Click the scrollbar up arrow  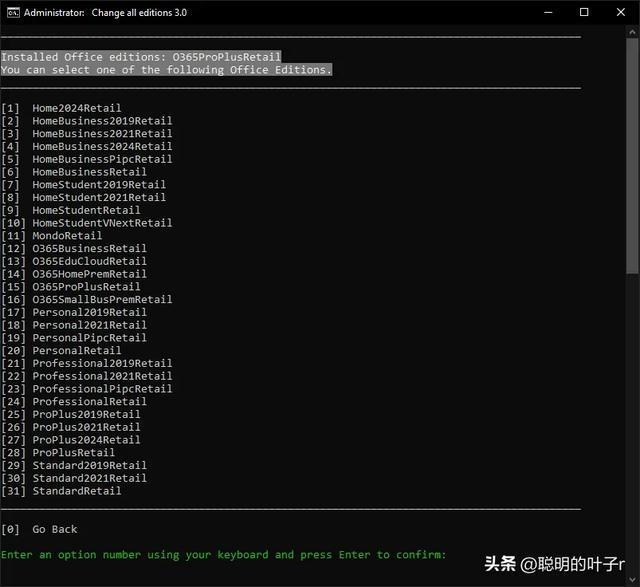coord(633,33)
